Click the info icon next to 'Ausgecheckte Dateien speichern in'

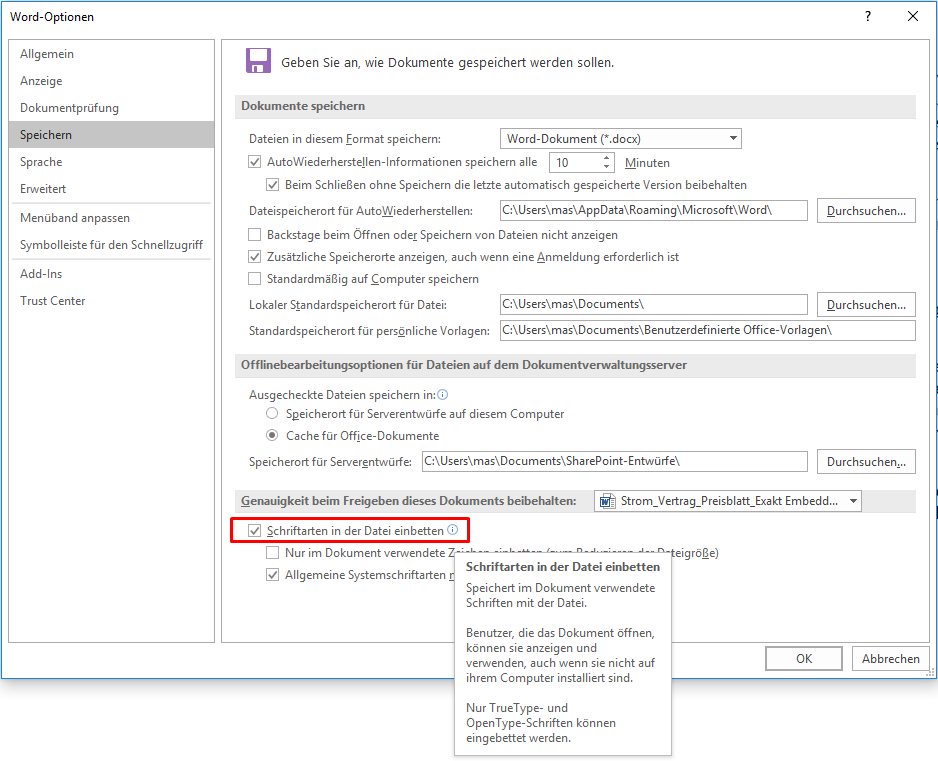click(442, 395)
